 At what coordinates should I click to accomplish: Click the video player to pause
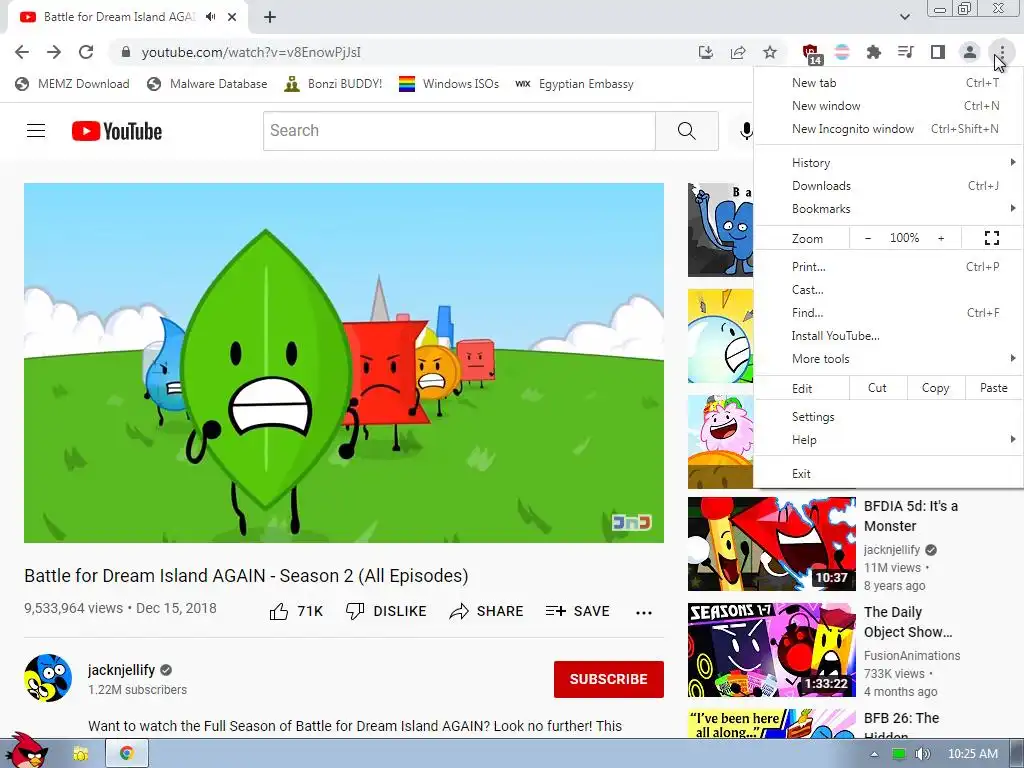point(344,362)
